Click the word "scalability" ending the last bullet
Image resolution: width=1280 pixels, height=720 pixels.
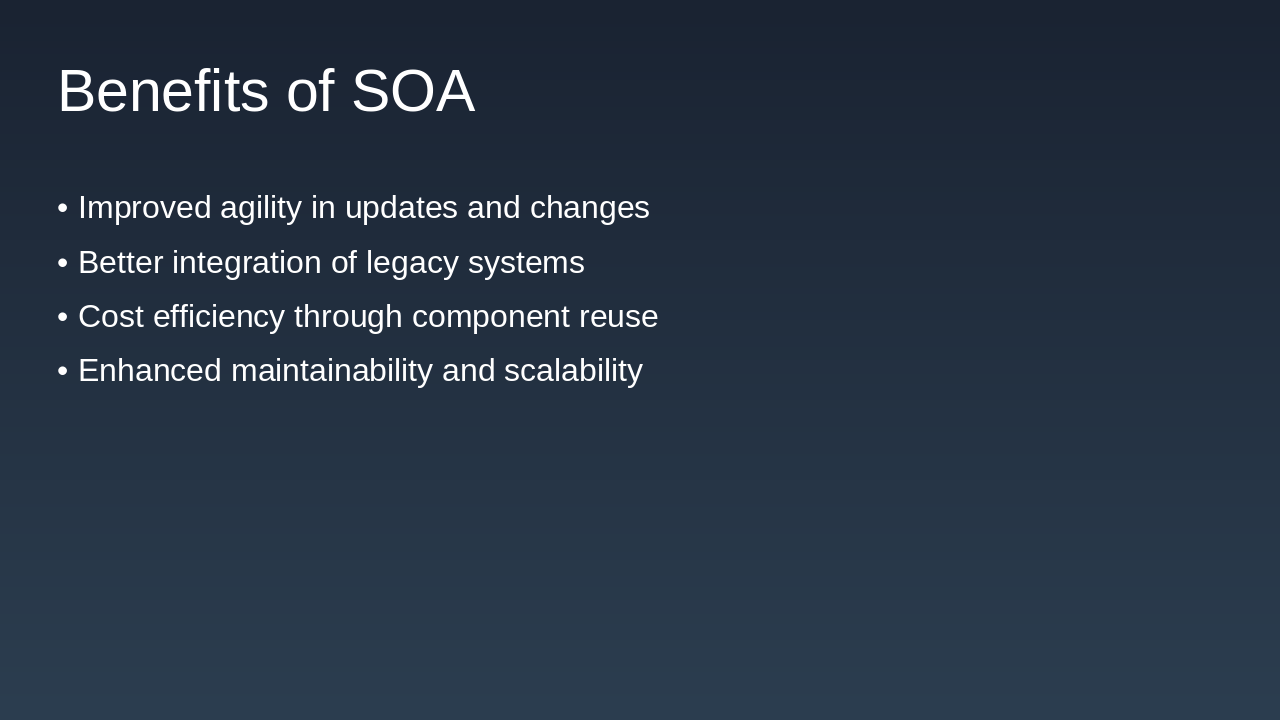tap(573, 371)
